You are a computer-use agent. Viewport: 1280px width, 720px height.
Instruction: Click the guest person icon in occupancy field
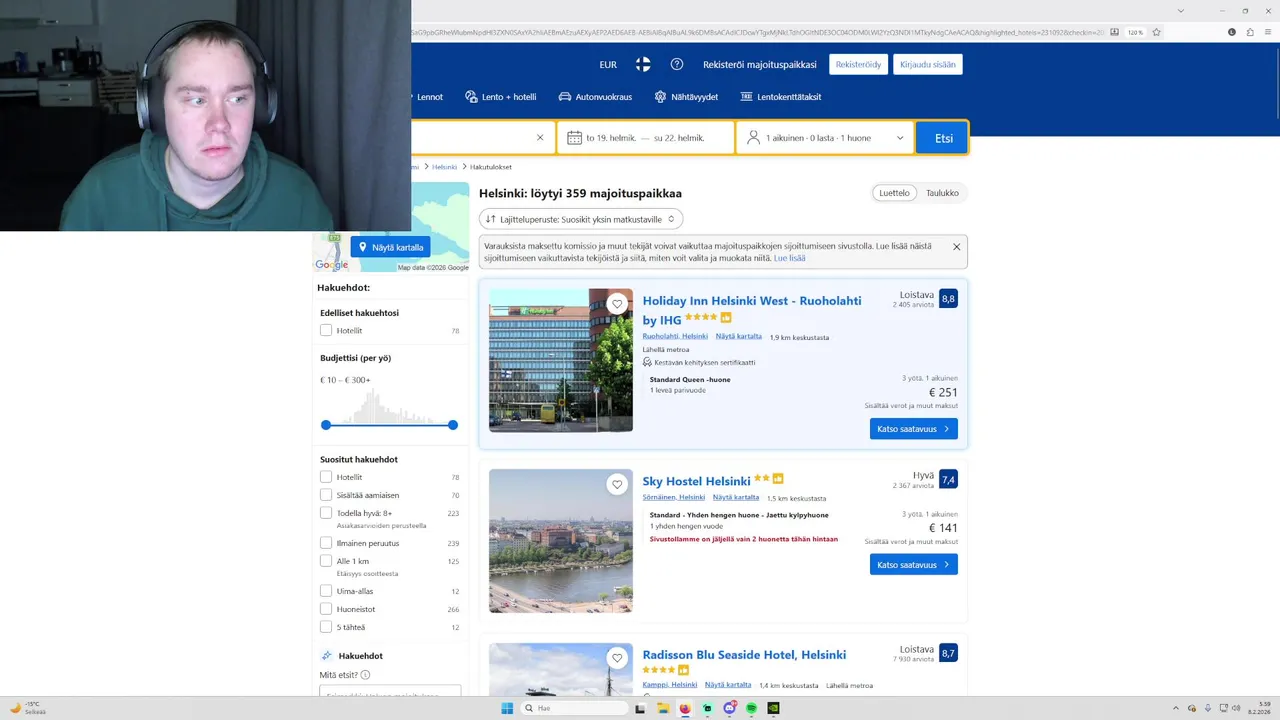(x=754, y=138)
